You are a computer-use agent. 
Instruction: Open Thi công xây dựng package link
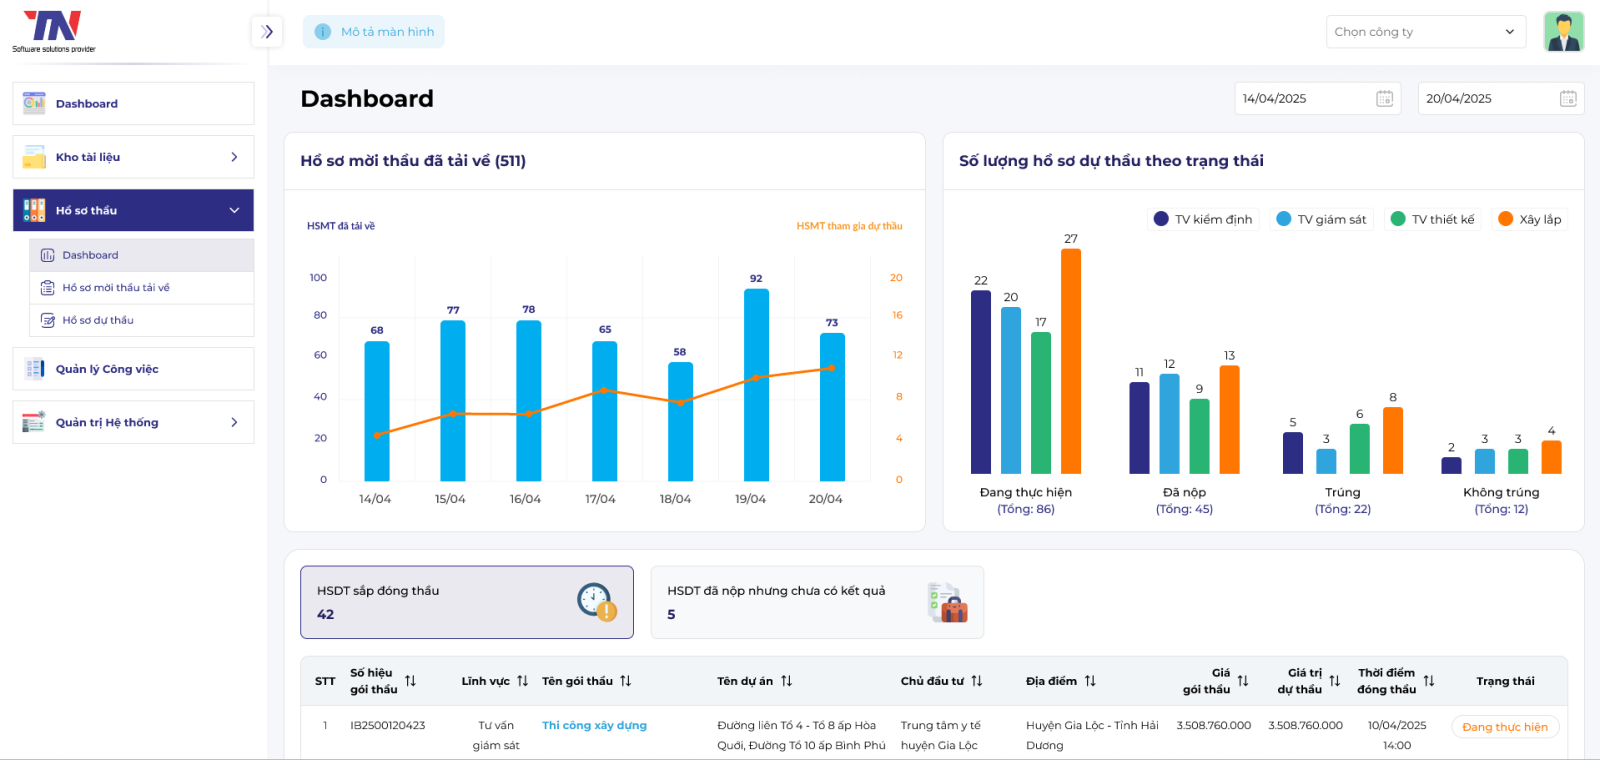[x=594, y=726]
